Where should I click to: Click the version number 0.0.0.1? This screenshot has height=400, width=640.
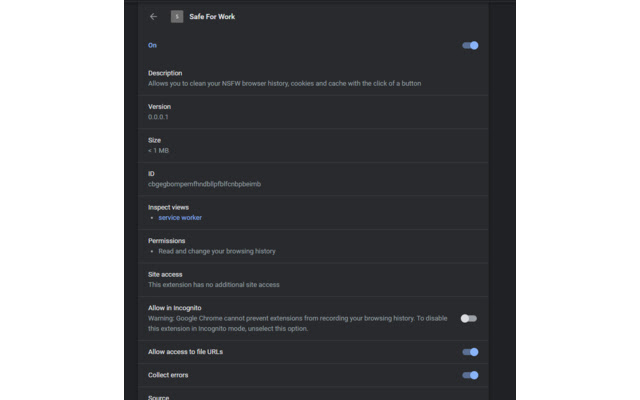[x=160, y=117]
